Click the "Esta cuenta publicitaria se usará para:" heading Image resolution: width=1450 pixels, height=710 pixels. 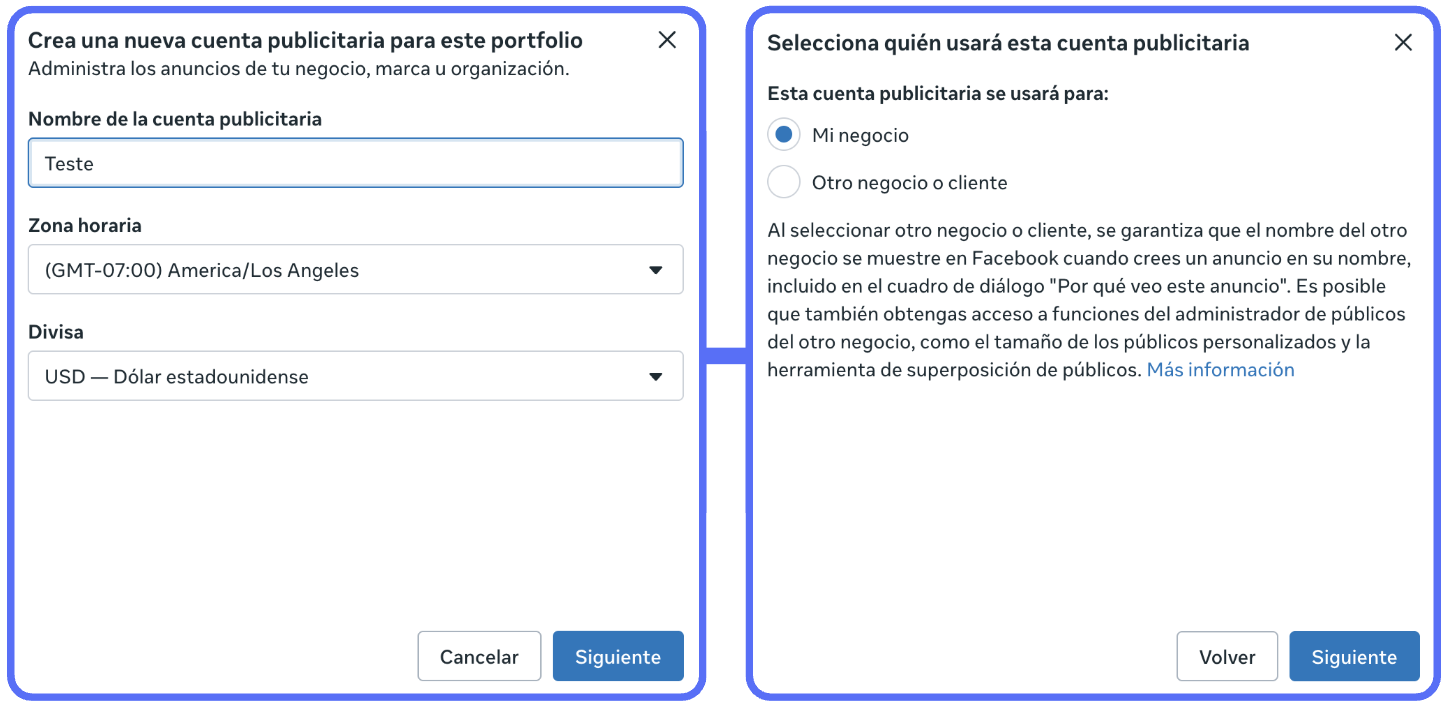tap(938, 94)
